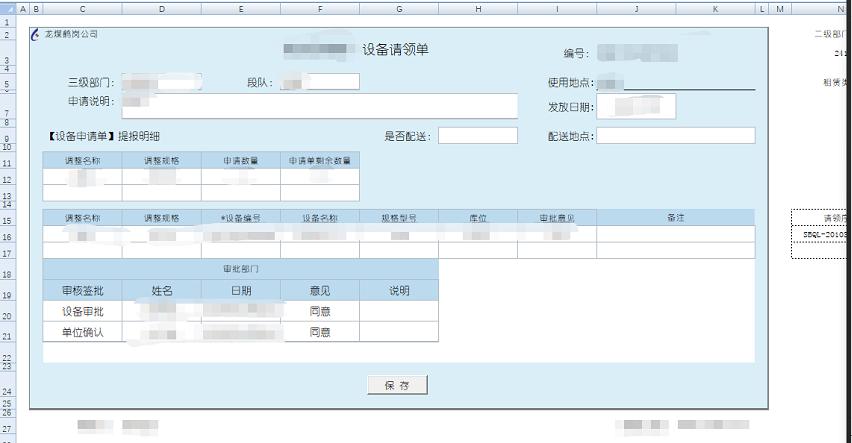Select the 申请单剩余数量 column header

(320, 160)
